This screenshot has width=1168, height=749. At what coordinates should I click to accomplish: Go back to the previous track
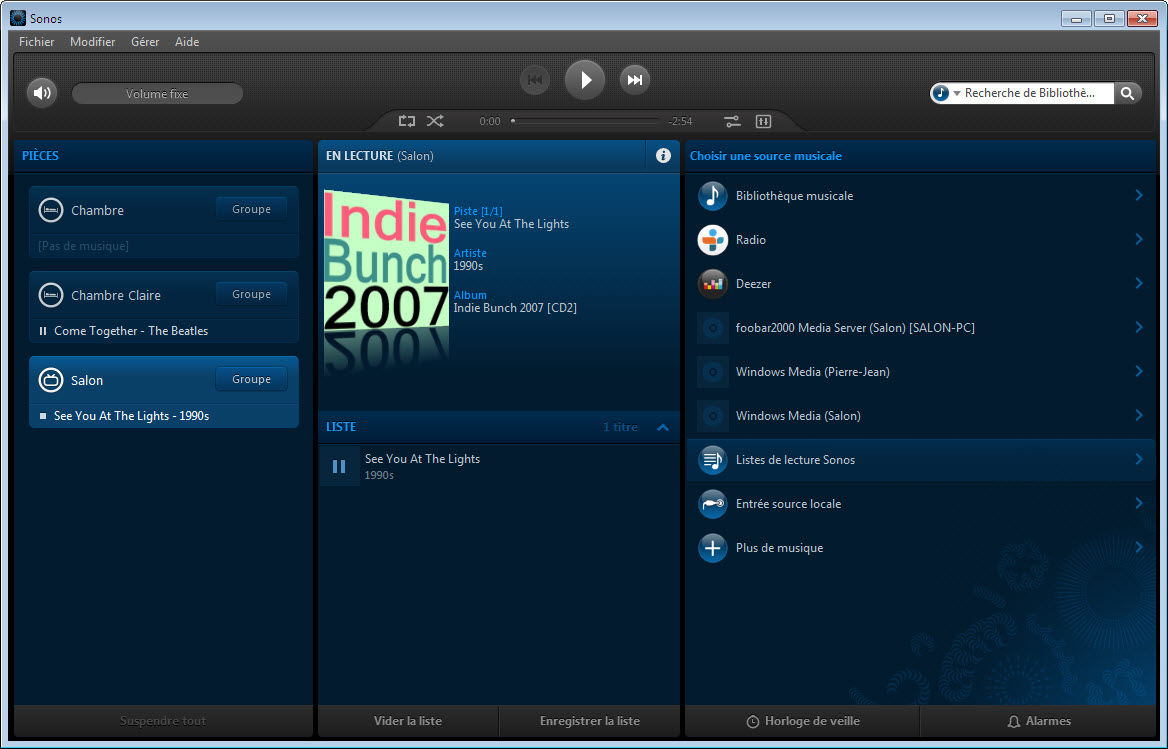tap(535, 80)
